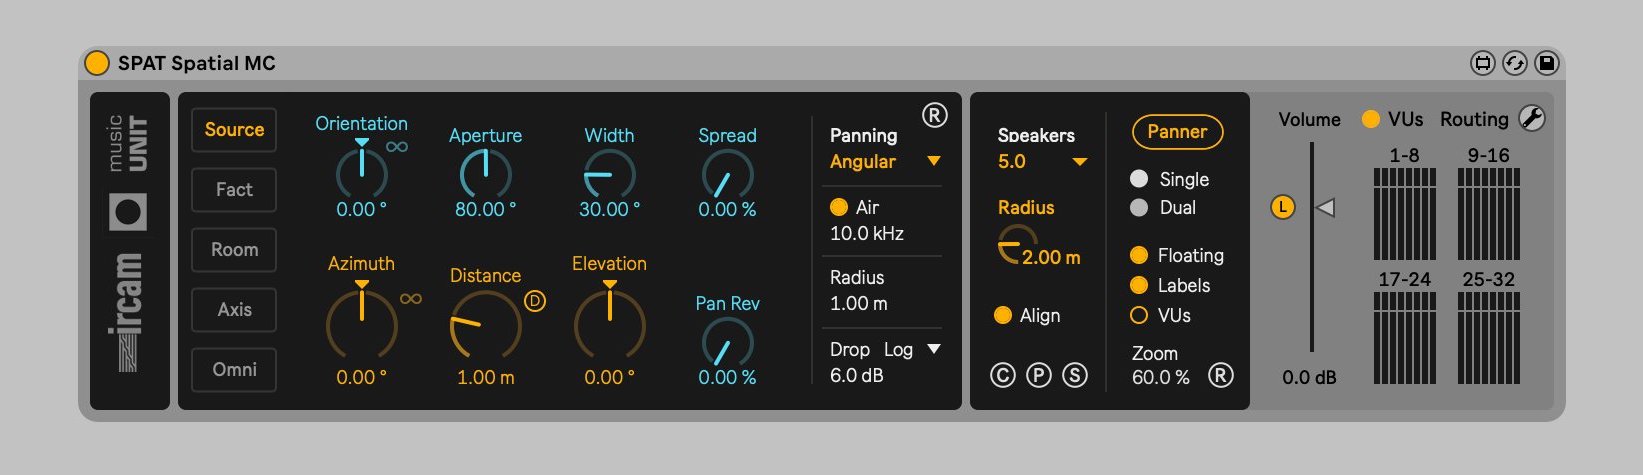Click the Zoom 60.0 % value
1643x475 pixels.
point(1161,378)
